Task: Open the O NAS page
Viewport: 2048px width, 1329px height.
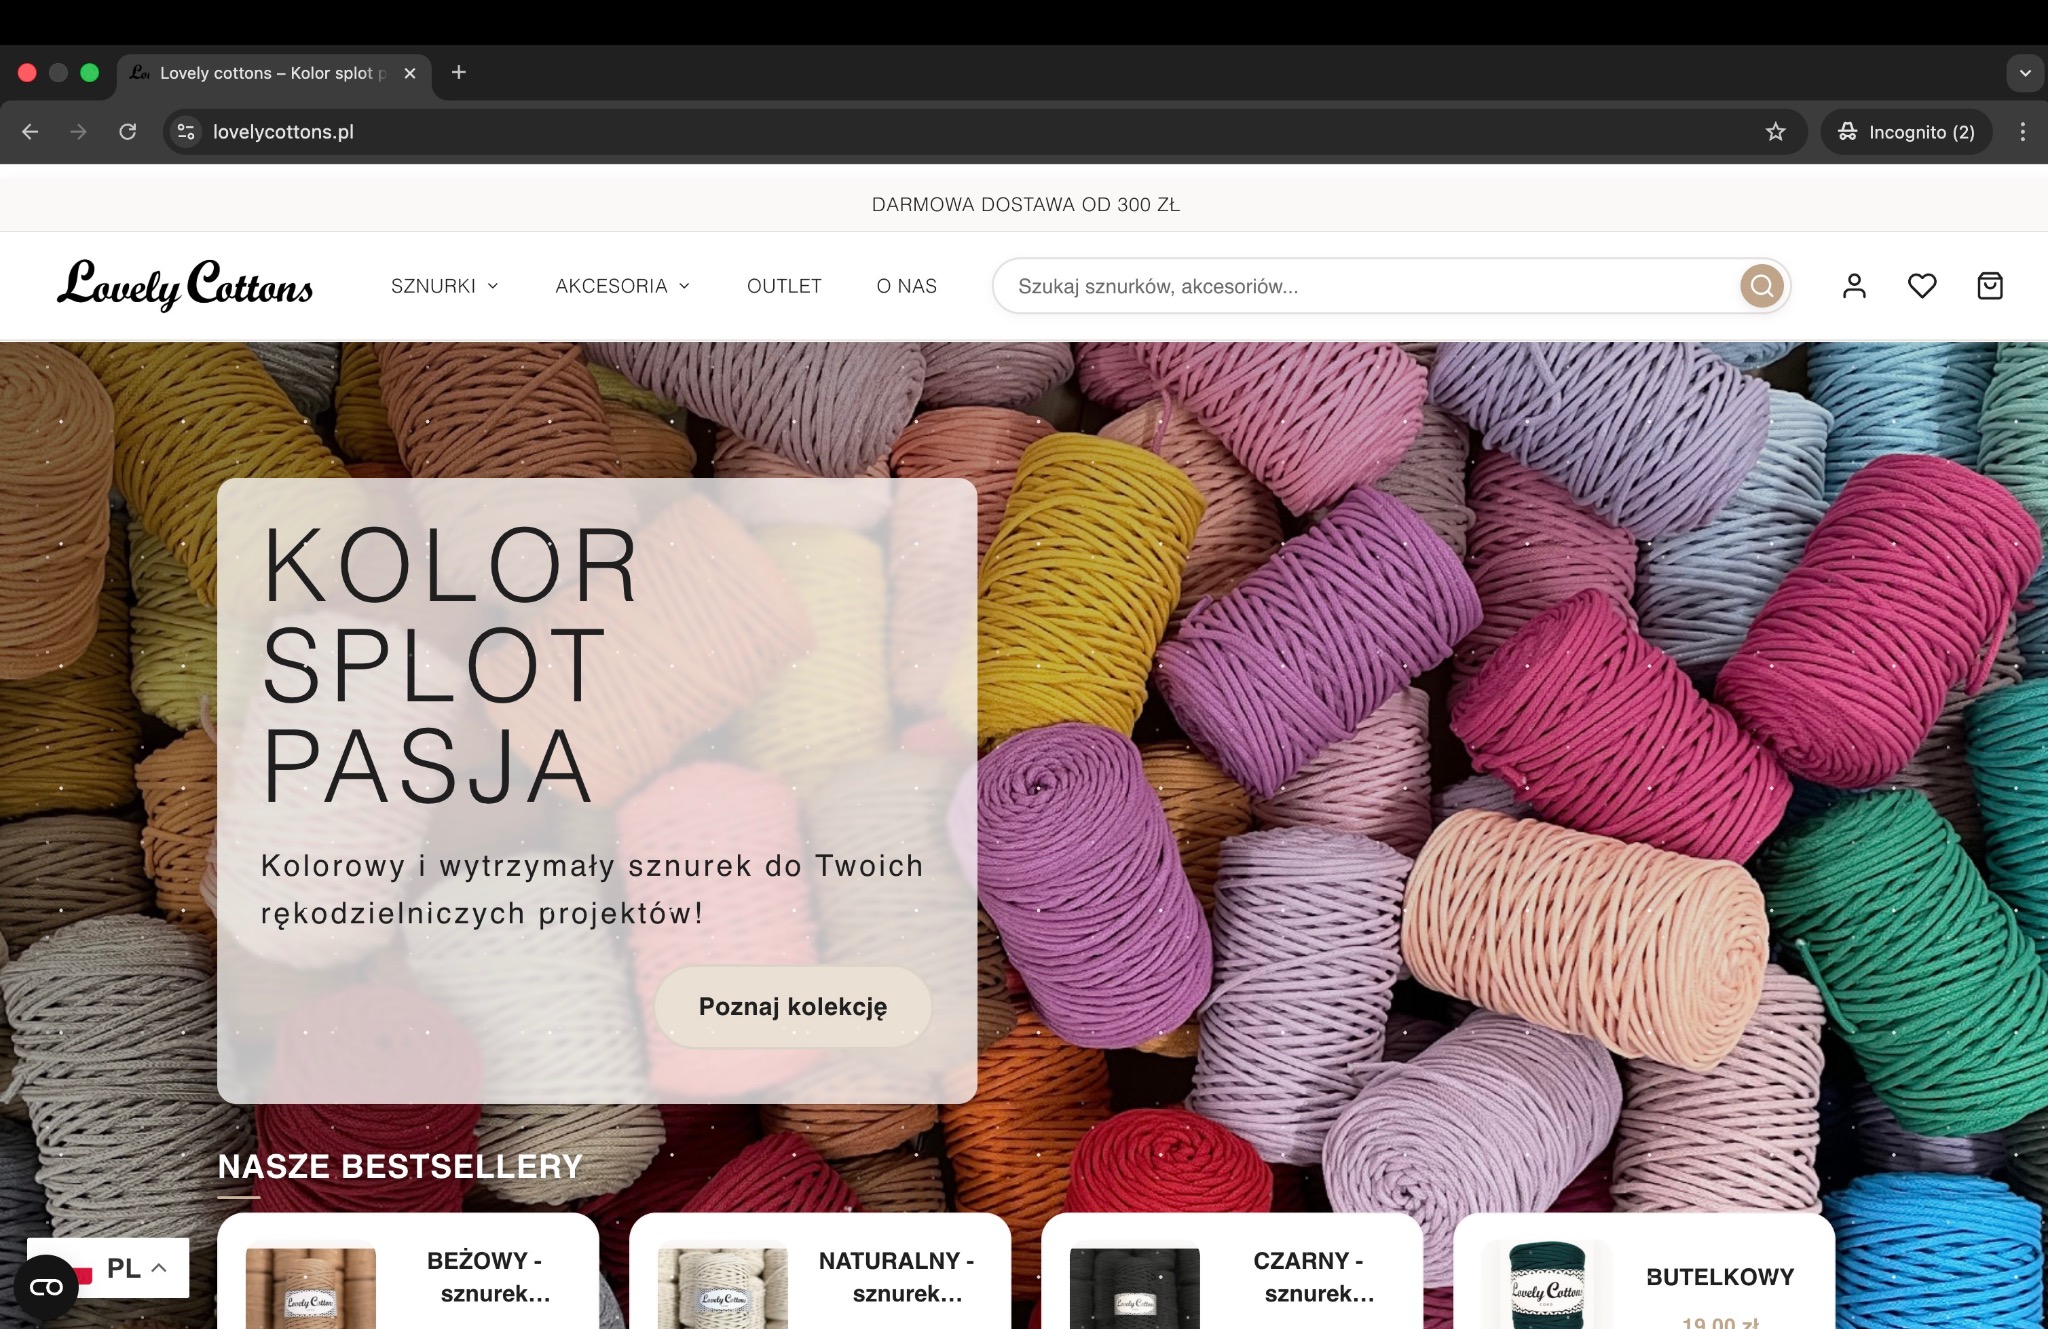Action: click(x=906, y=286)
